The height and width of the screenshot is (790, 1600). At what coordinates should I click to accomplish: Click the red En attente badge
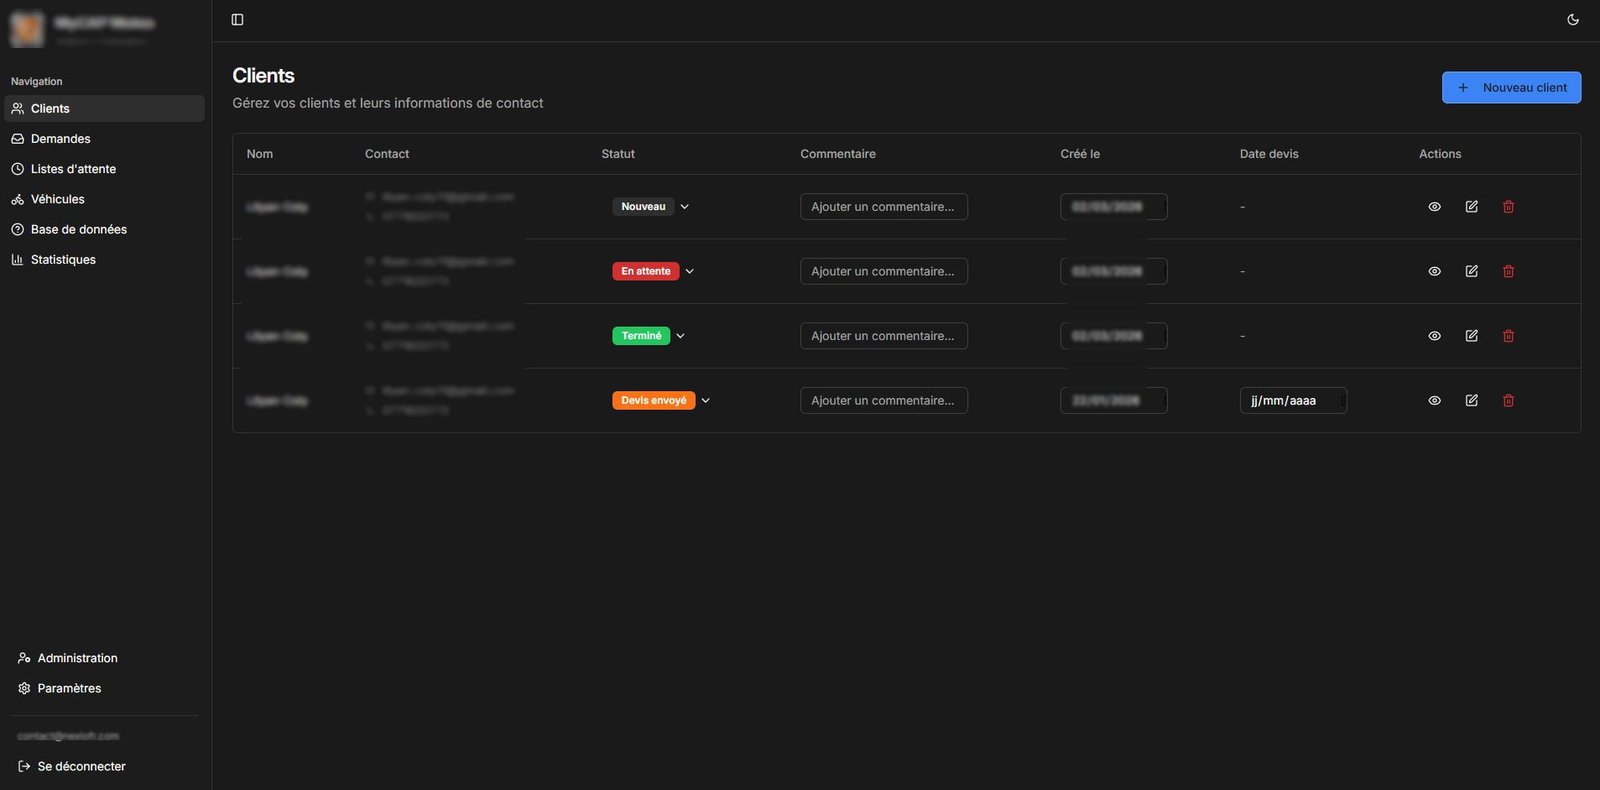[x=646, y=271]
